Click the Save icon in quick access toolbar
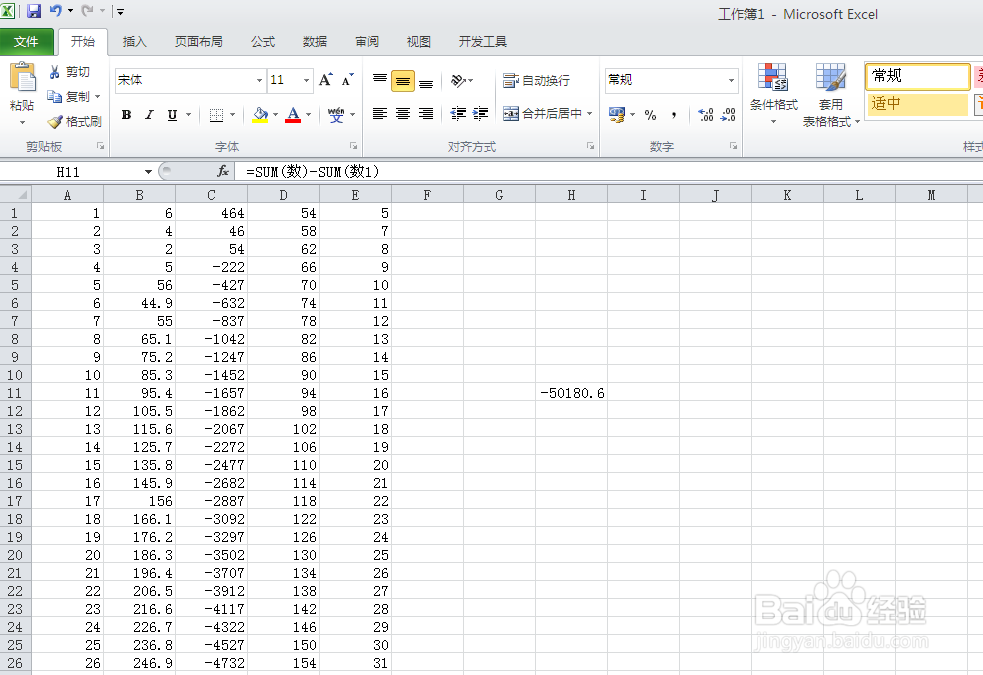This screenshot has width=983, height=675. (33, 11)
